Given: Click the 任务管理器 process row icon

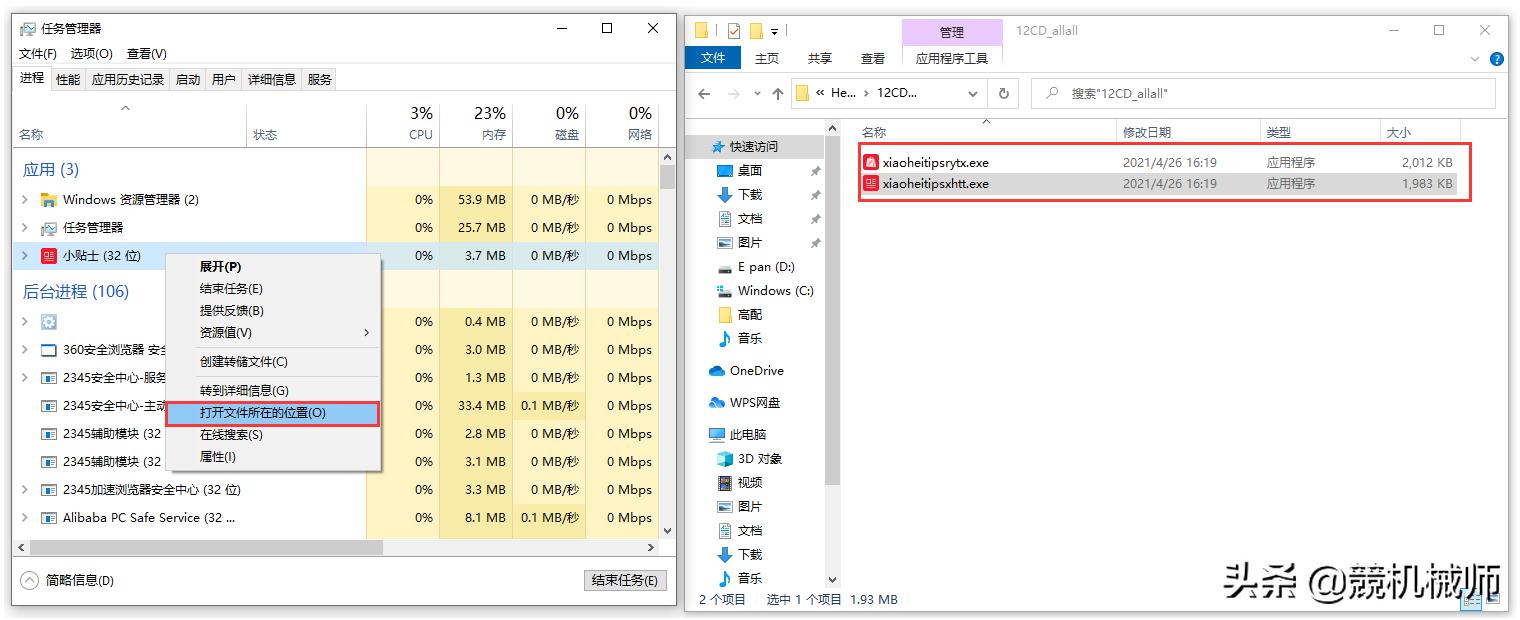Looking at the screenshot, I should [x=48, y=228].
